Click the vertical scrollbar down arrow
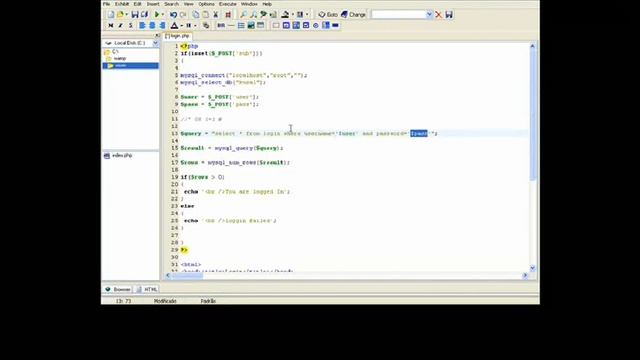640x360 pixels. coord(532,268)
